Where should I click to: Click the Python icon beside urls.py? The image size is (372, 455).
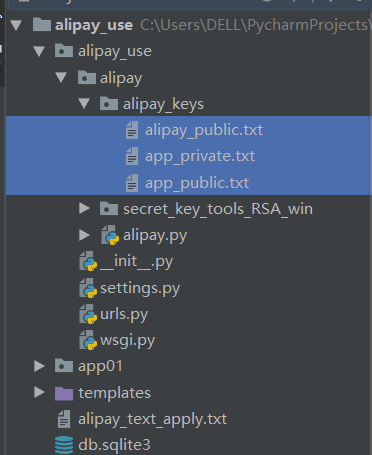(88, 314)
